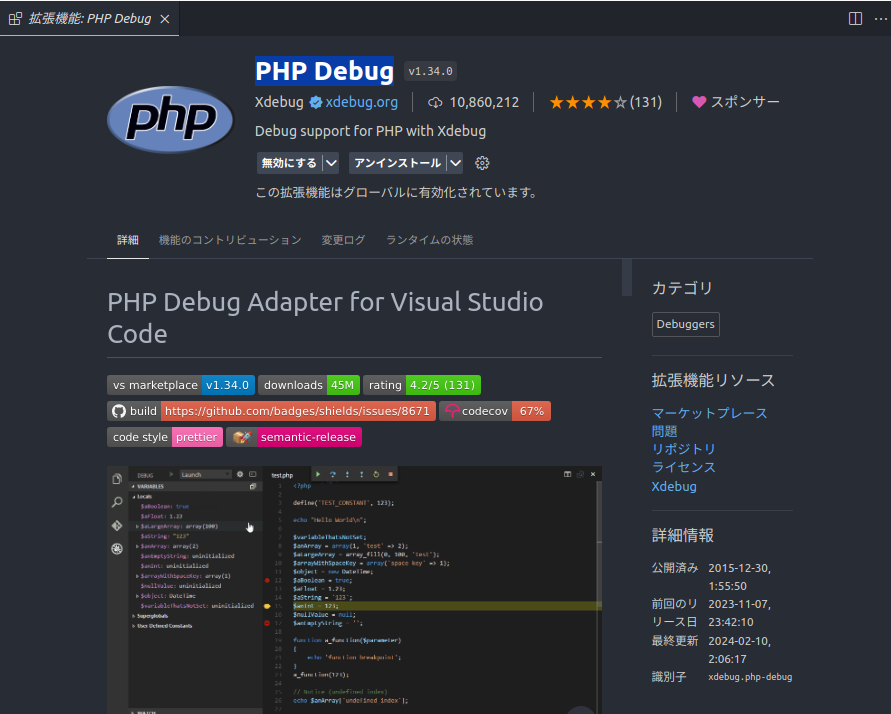Viewport: 891px width, 714px height.
Task: Click the Debuggers category tag
Action: click(x=686, y=324)
